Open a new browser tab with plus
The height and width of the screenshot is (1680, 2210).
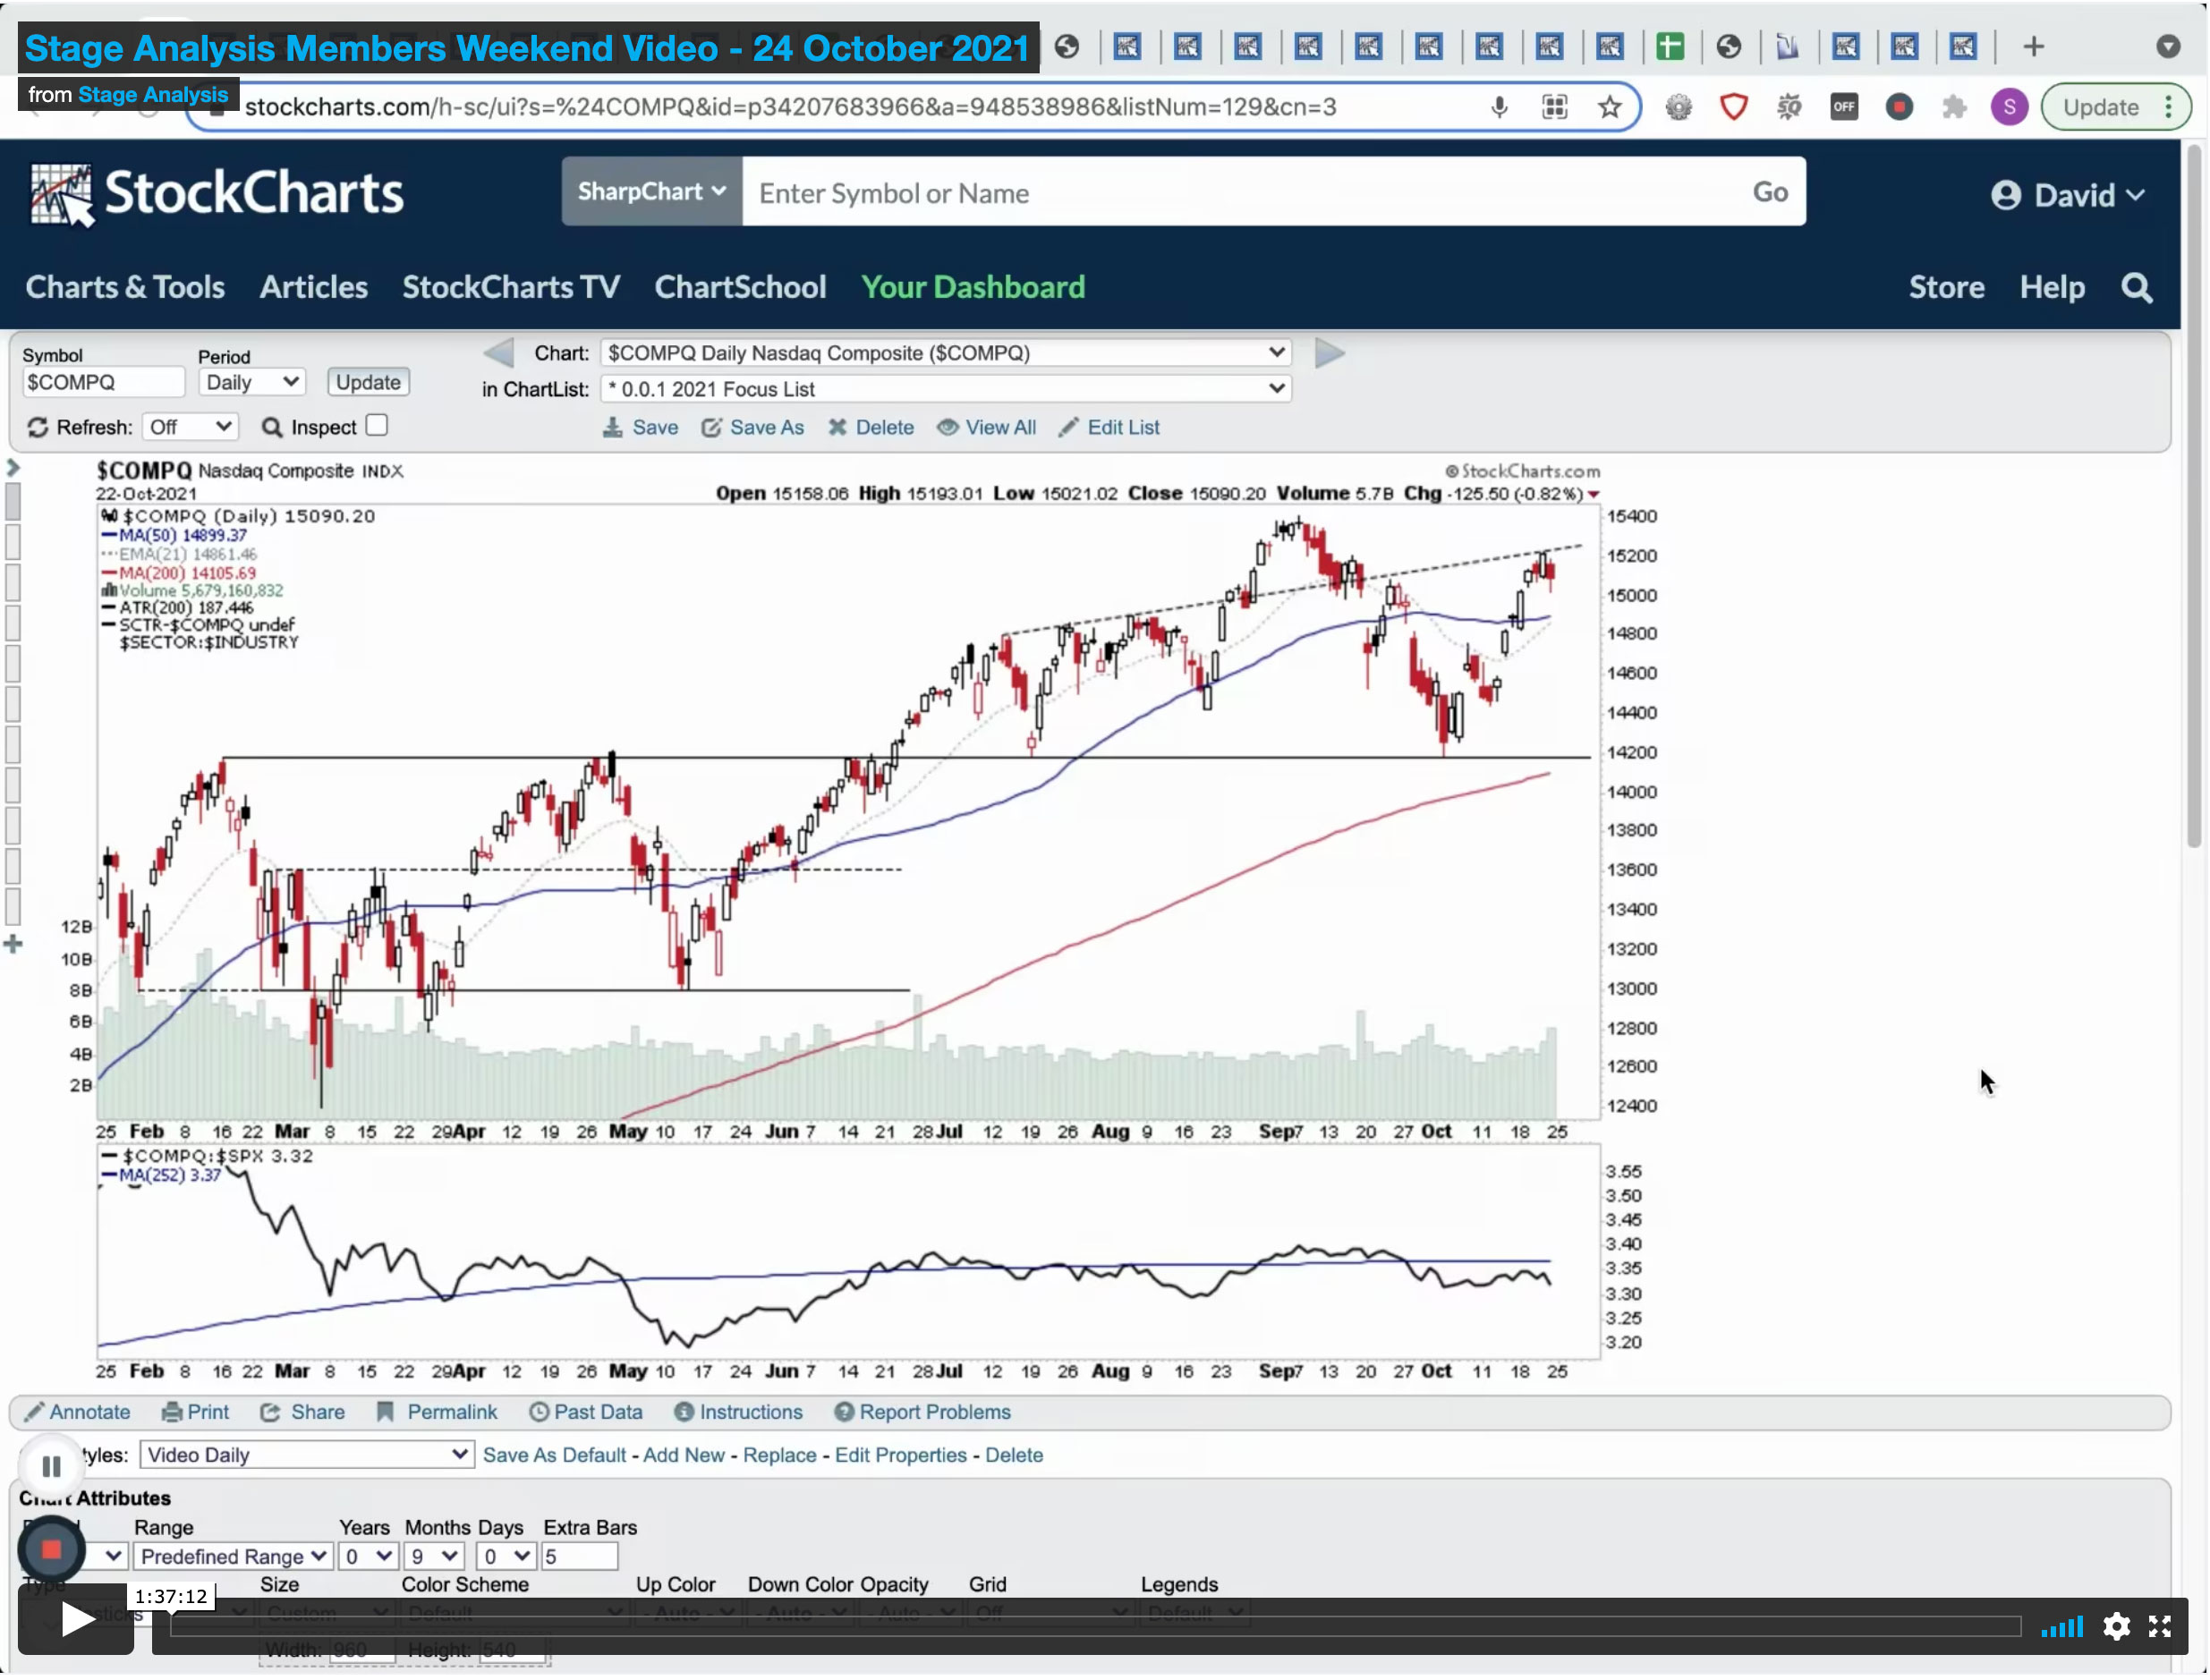2032,47
